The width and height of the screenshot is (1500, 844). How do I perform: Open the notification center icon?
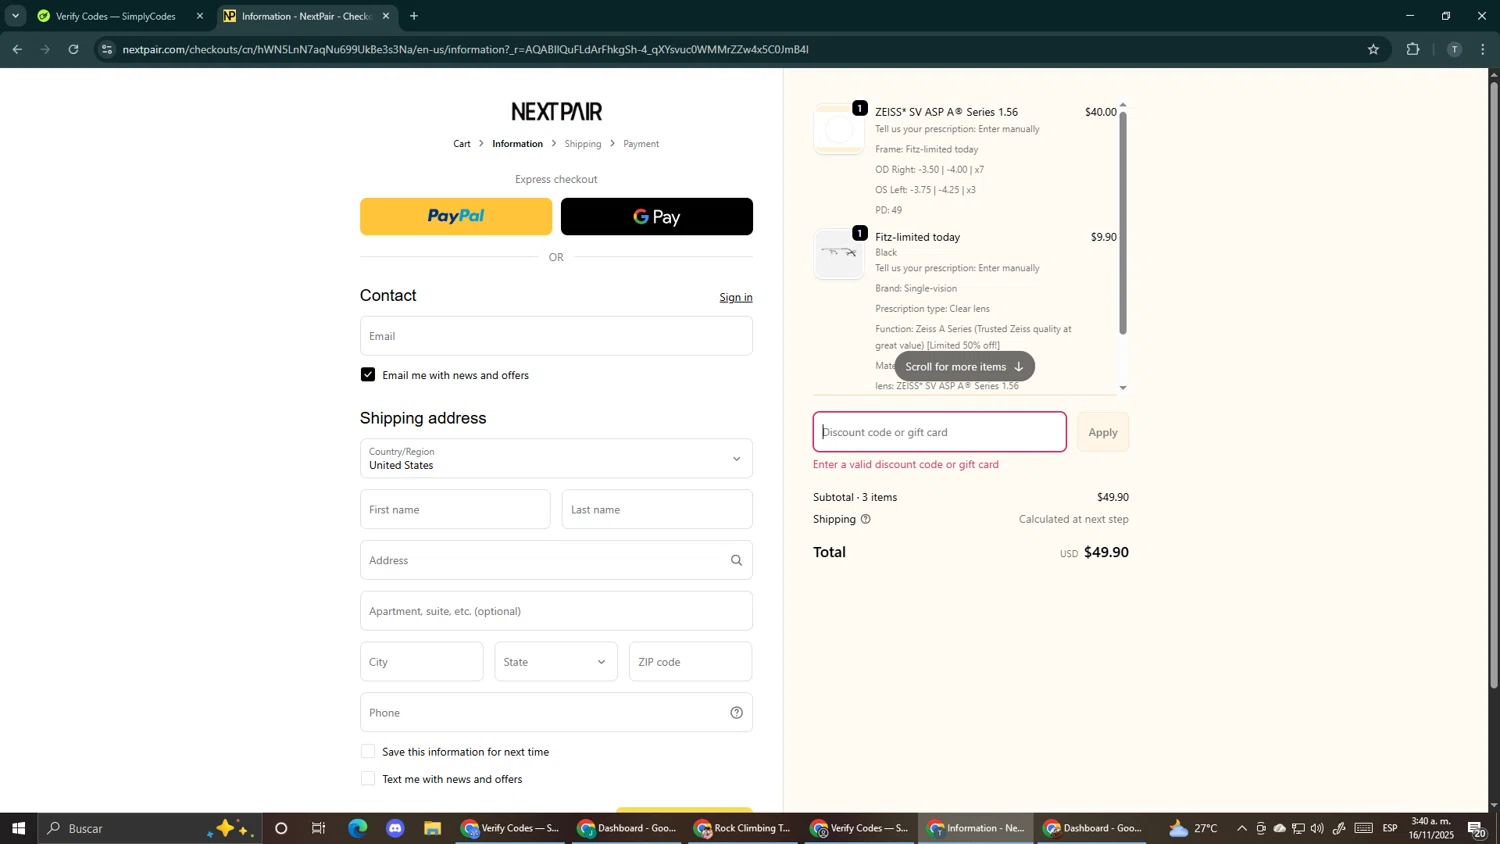(x=1477, y=829)
